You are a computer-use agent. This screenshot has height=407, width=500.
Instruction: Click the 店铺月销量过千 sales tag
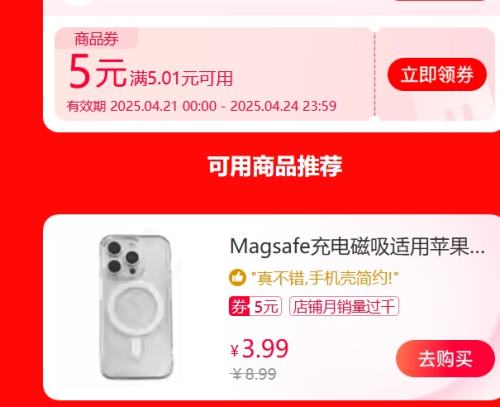[344, 306]
